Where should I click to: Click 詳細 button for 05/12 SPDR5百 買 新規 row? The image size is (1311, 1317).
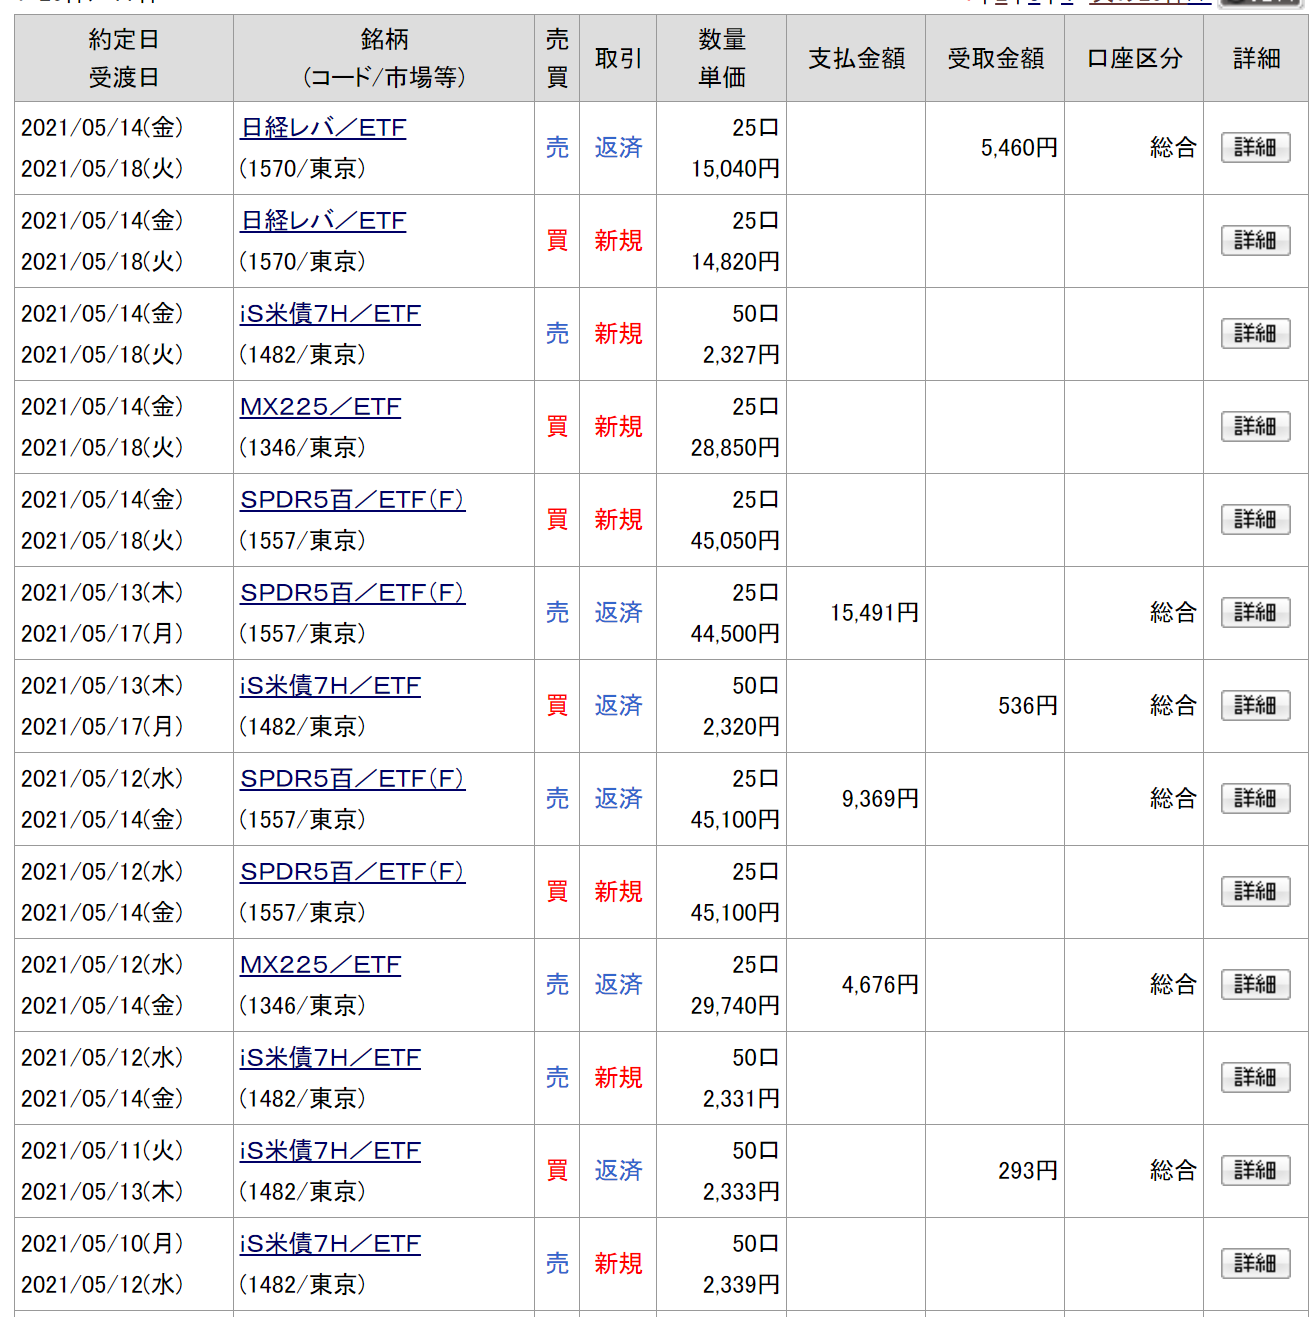(x=1255, y=892)
